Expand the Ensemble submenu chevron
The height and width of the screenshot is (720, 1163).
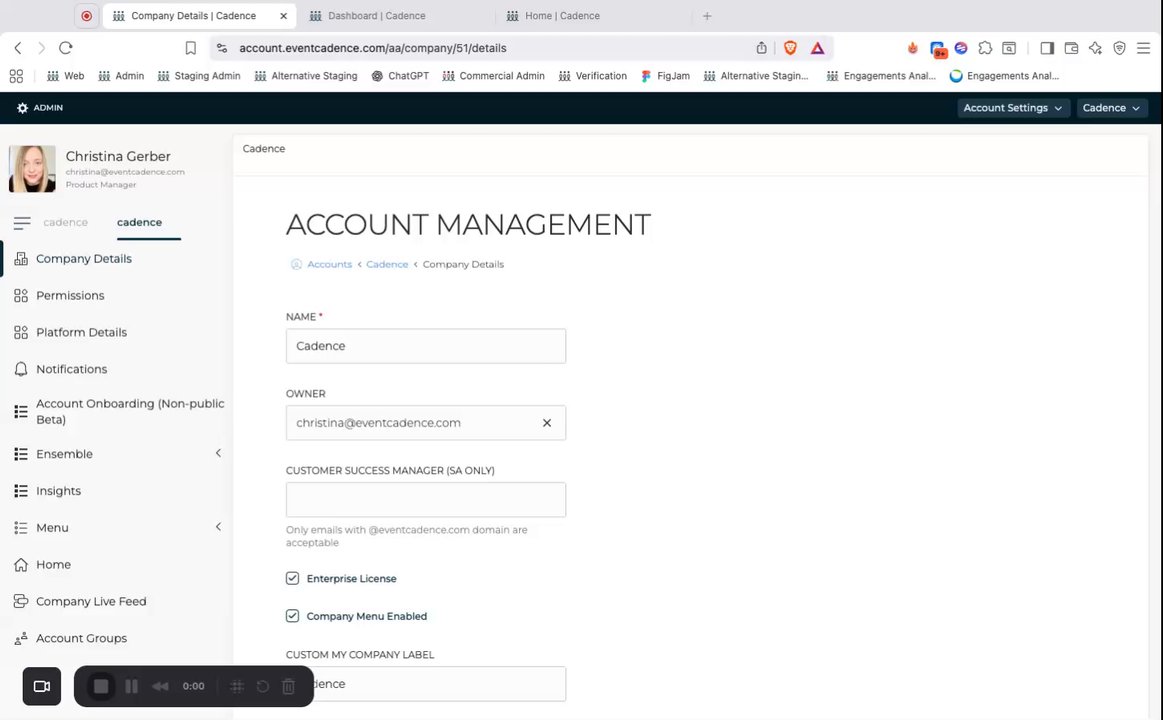(x=218, y=453)
